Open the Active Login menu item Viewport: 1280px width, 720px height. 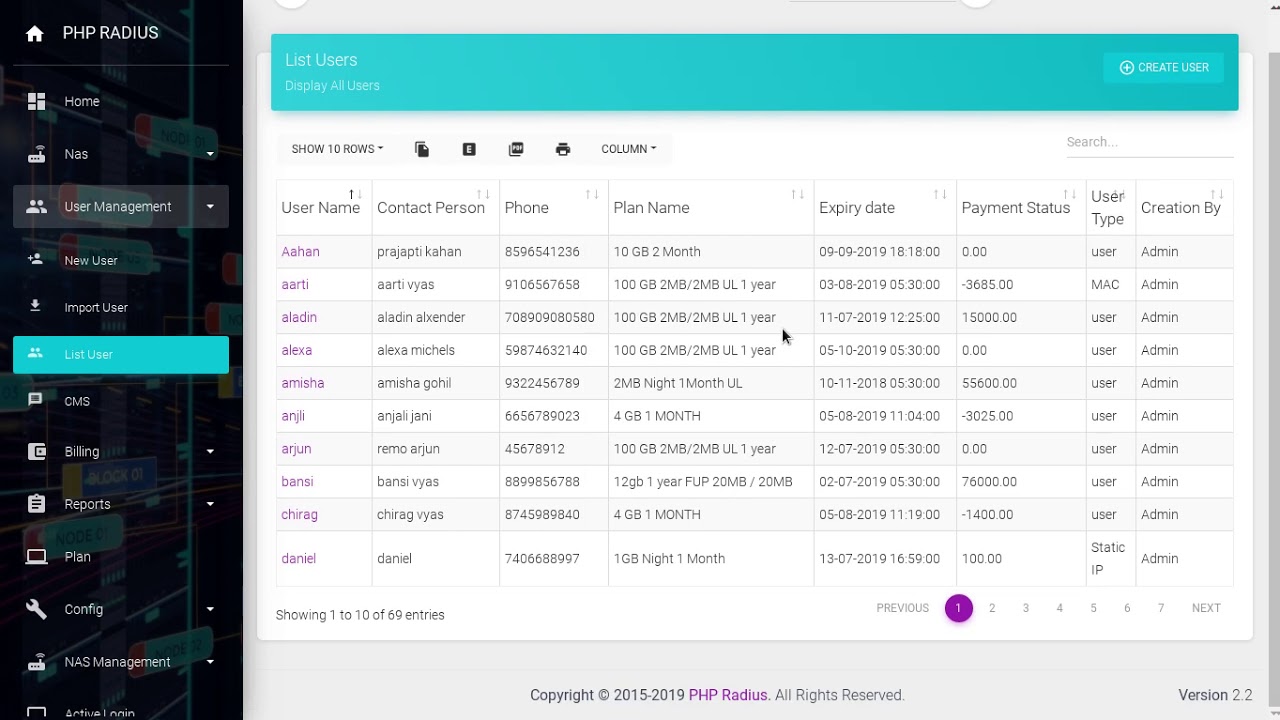tap(121, 712)
